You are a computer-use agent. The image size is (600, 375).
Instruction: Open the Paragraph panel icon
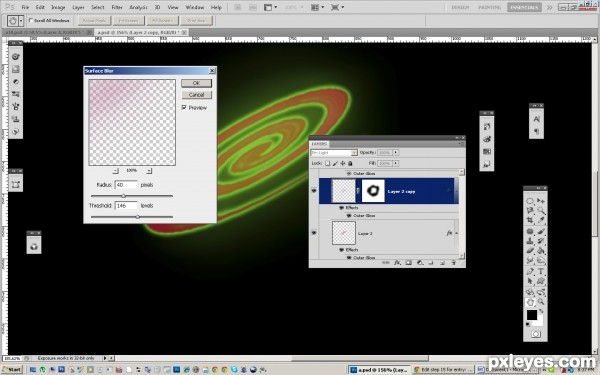536,132
